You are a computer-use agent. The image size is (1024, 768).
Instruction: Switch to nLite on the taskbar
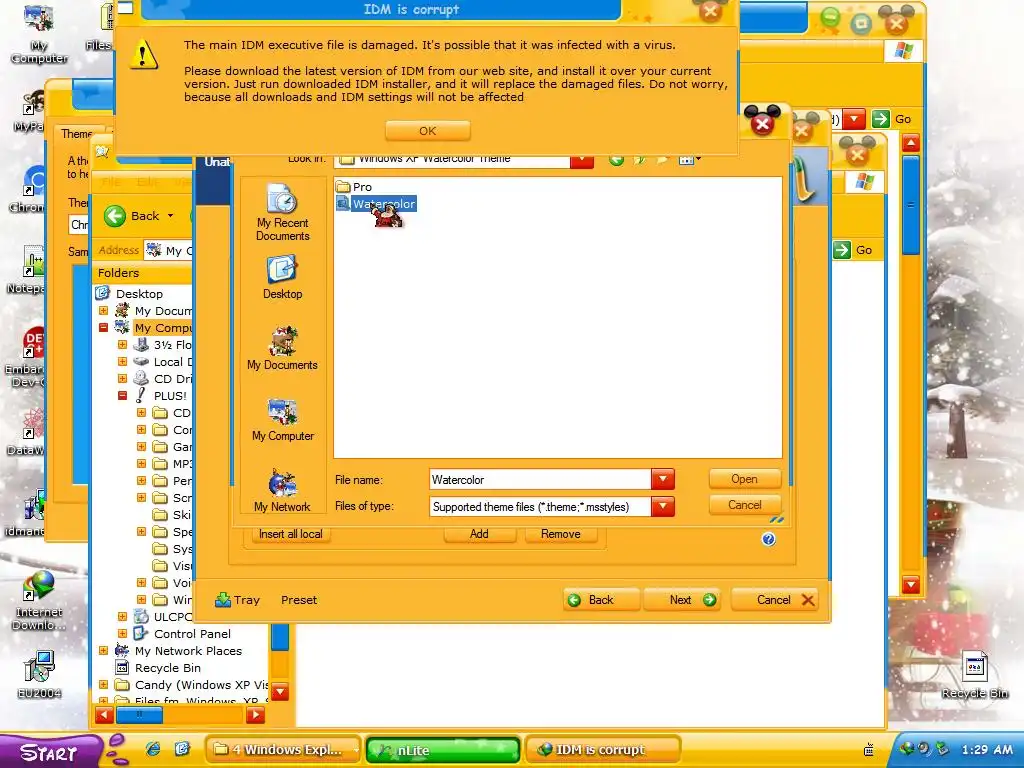(443, 750)
